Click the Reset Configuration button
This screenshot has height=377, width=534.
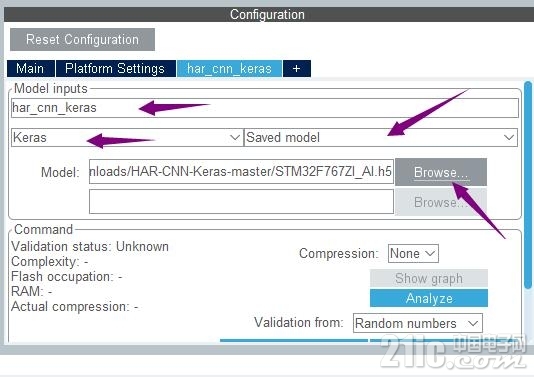click(82, 40)
